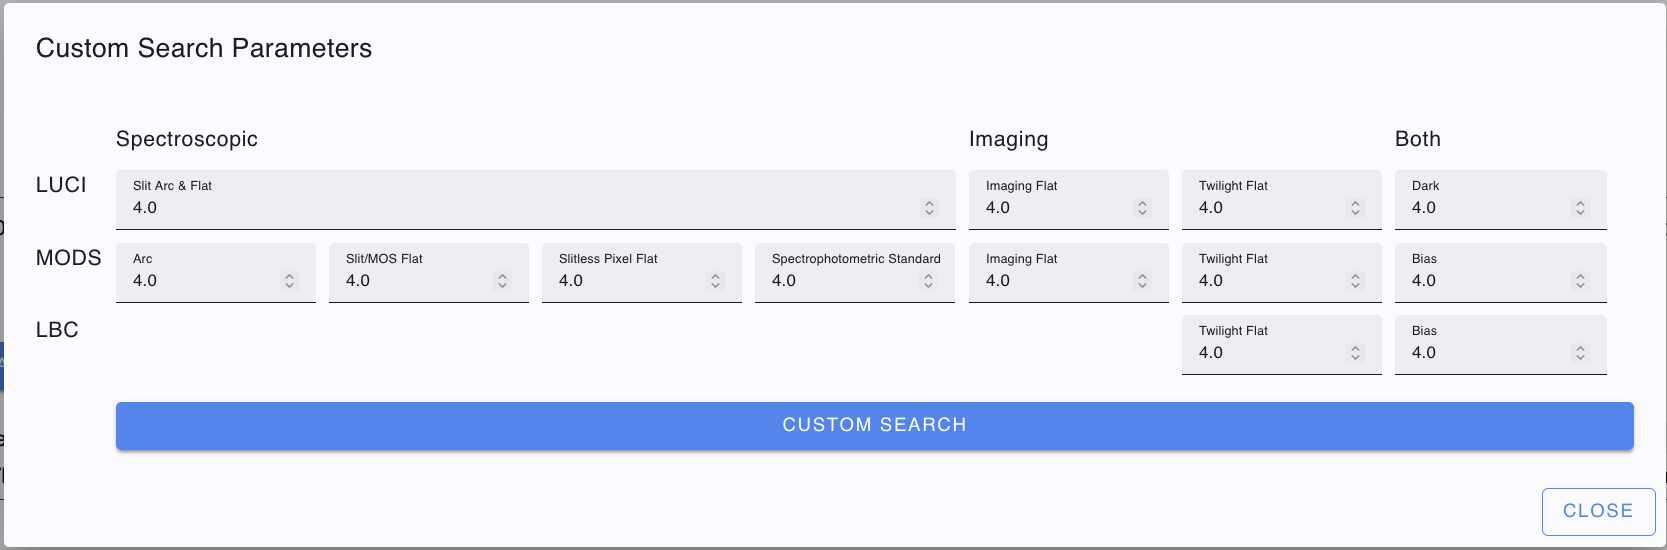Click the LBC Twilight Flat stepper arrows
Screen dimensions: 1667x550
1355,353
